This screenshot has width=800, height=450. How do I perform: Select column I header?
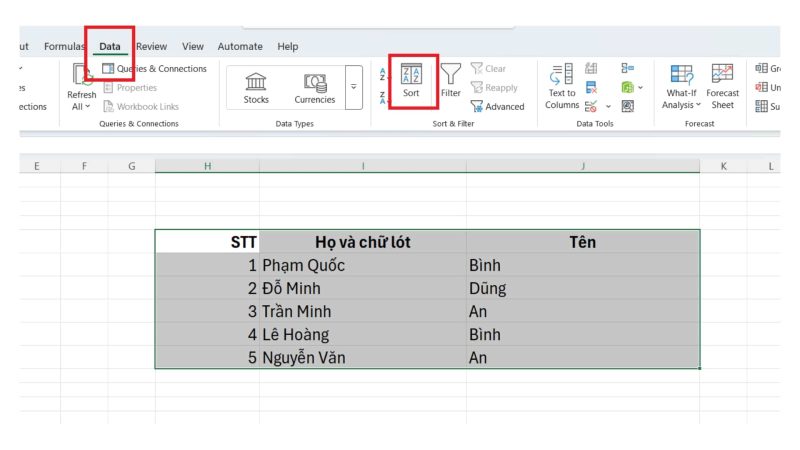[x=363, y=166]
